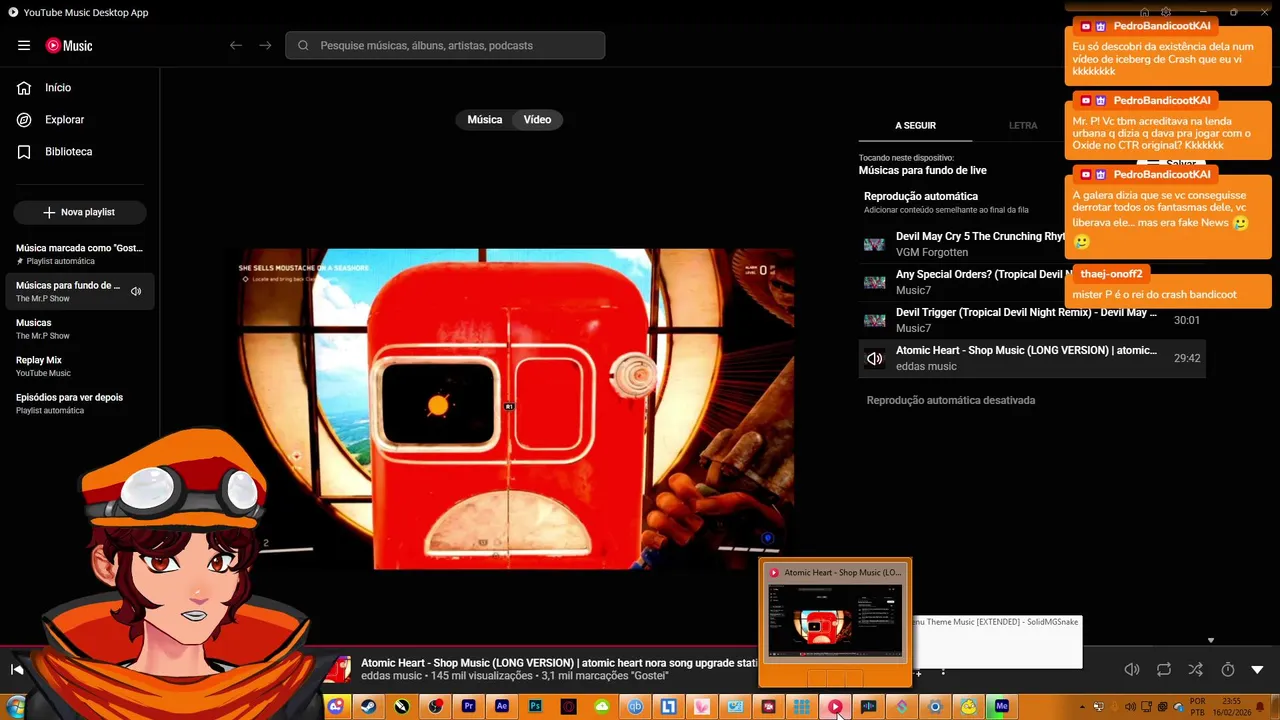This screenshot has height=720, width=1280.
Task: Switch to Música mode
Action: tap(485, 120)
